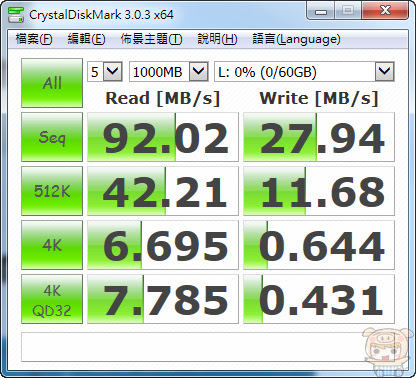
Task: Minimize the CrystalDiskMark window
Action: [320, 11]
